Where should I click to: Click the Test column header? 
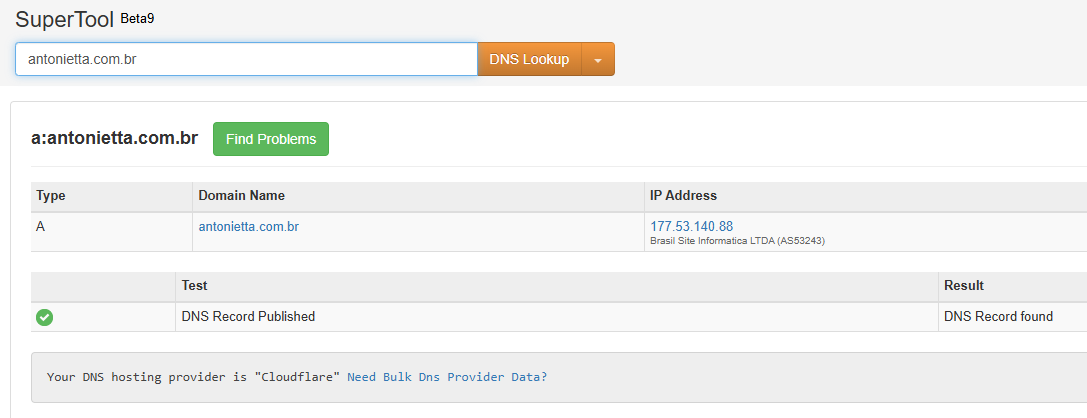195,286
